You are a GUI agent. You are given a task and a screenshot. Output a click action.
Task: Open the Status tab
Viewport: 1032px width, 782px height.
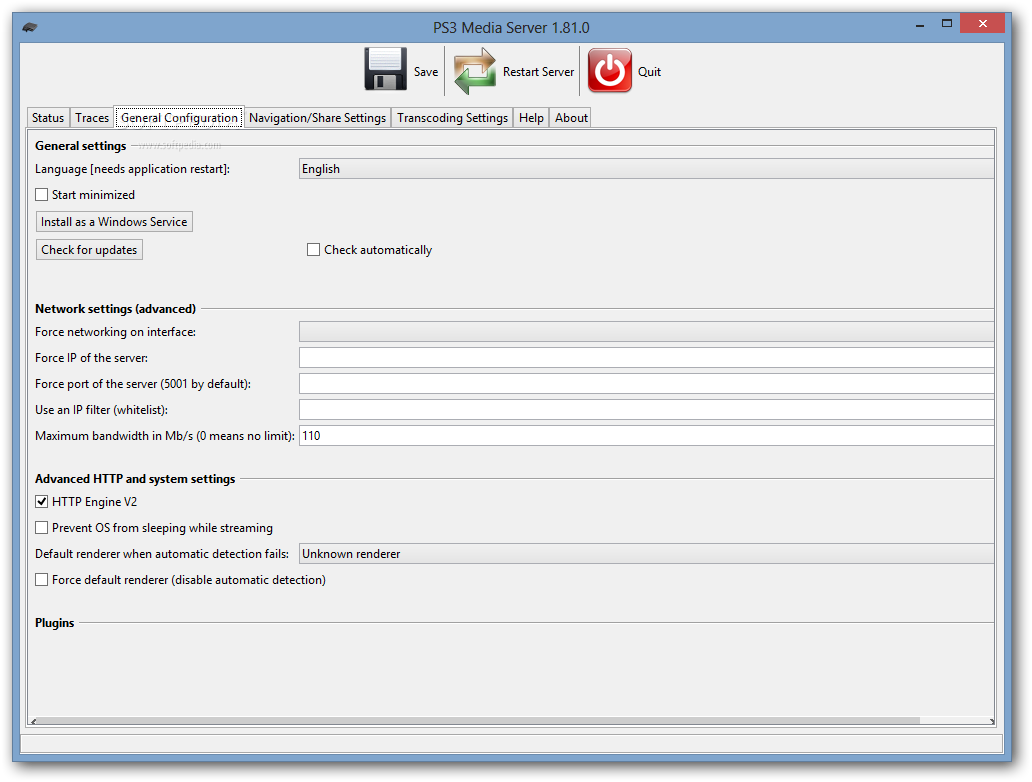tap(48, 118)
